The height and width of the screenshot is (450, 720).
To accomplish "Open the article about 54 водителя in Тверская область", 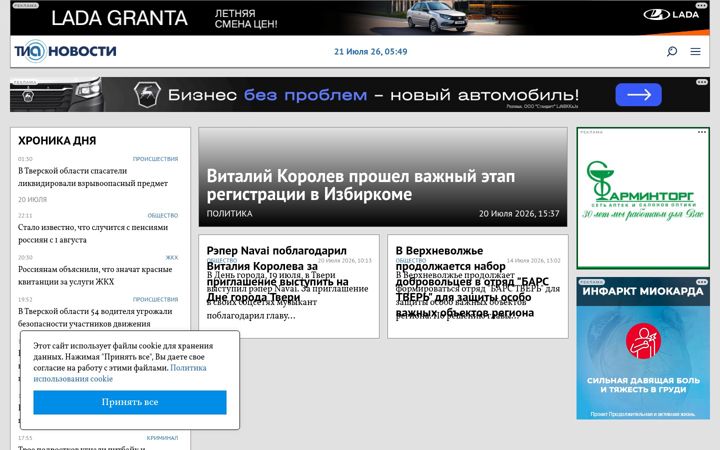I will 95,317.
